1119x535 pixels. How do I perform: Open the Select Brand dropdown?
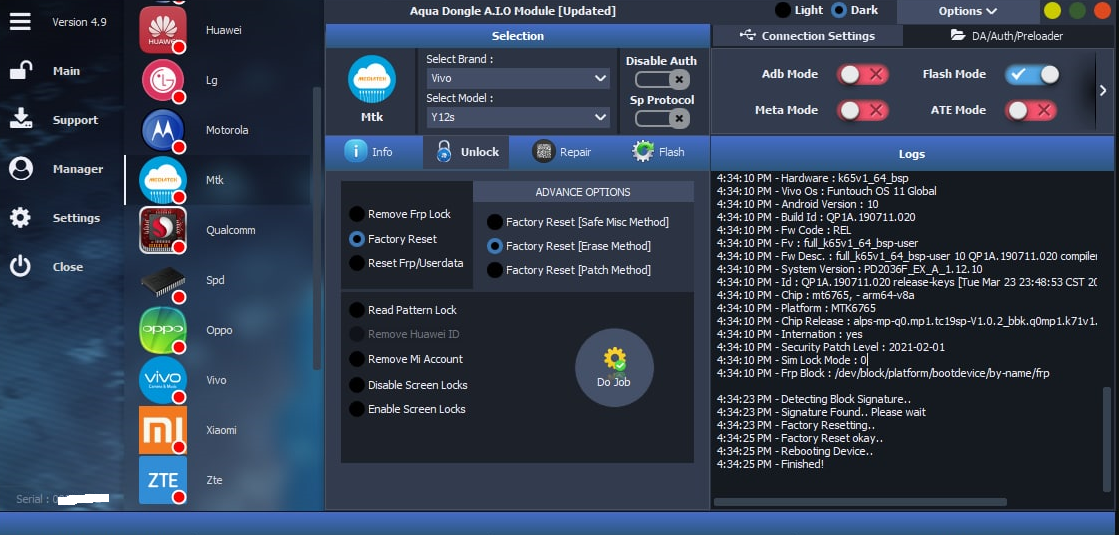518,78
